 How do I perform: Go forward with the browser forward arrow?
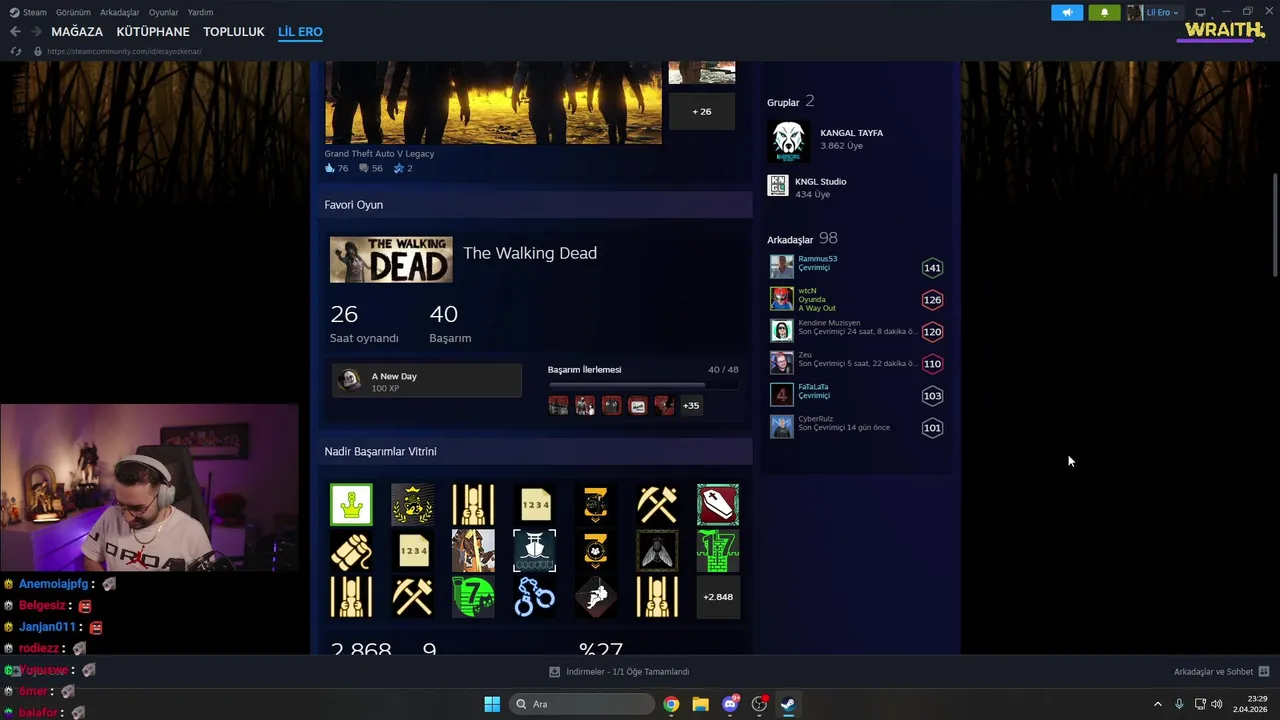(x=36, y=32)
